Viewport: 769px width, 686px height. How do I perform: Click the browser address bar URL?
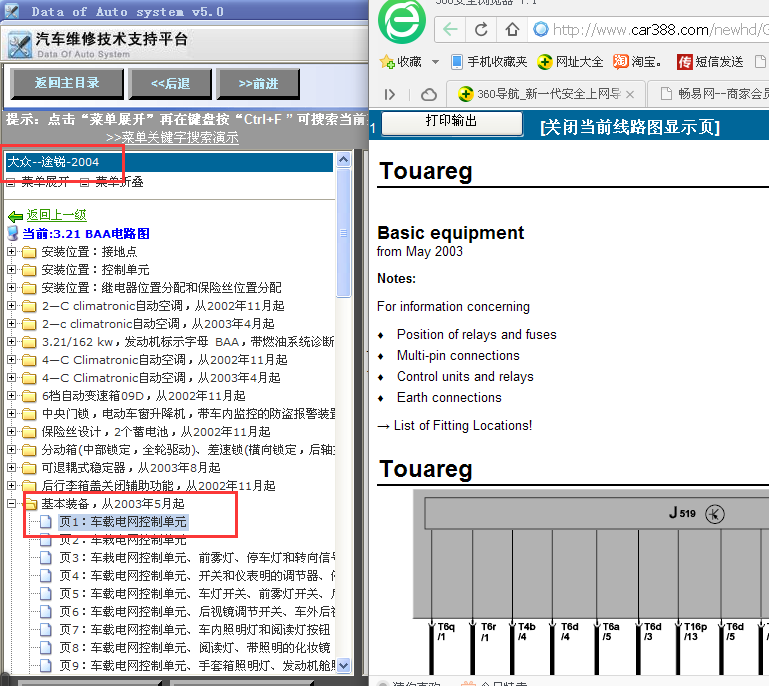pos(660,30)
